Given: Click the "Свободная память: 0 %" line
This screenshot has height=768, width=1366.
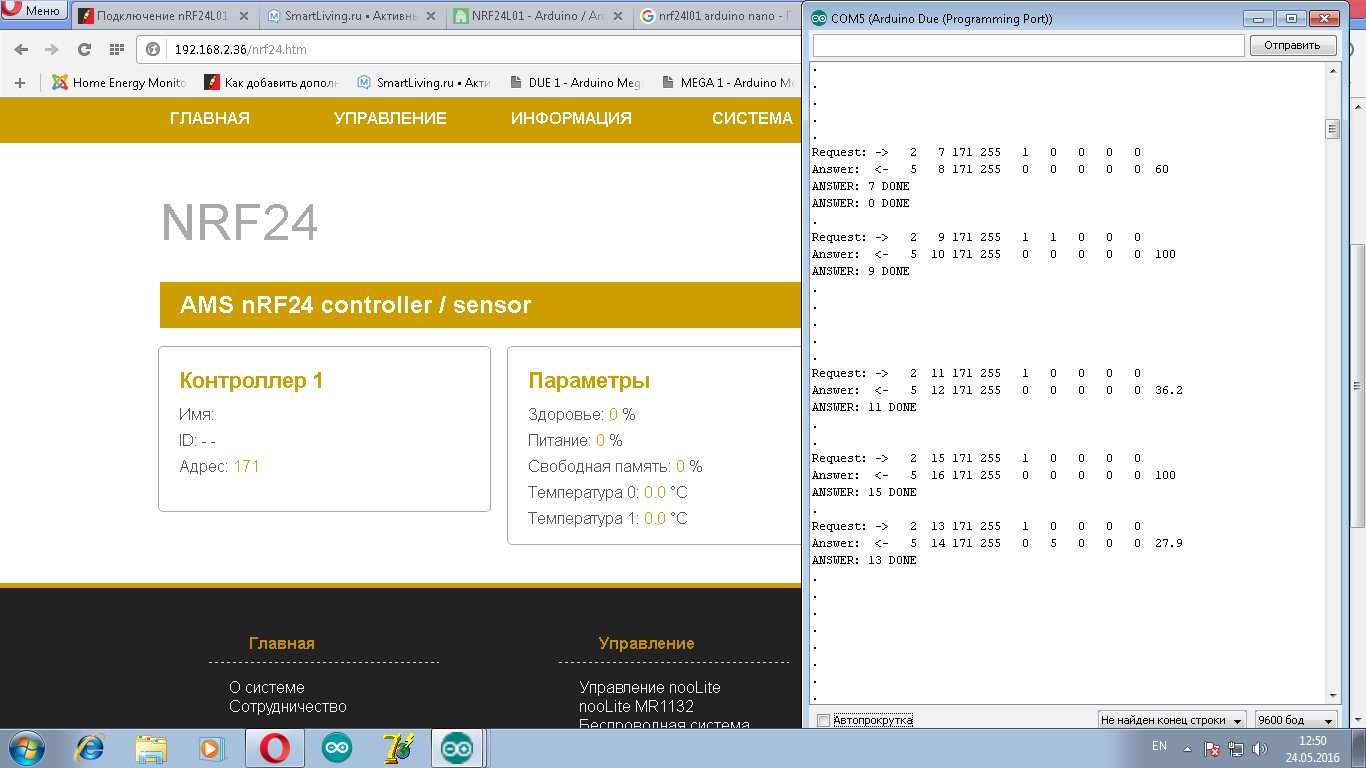Looking at the screenshot, I should [615, 466].
